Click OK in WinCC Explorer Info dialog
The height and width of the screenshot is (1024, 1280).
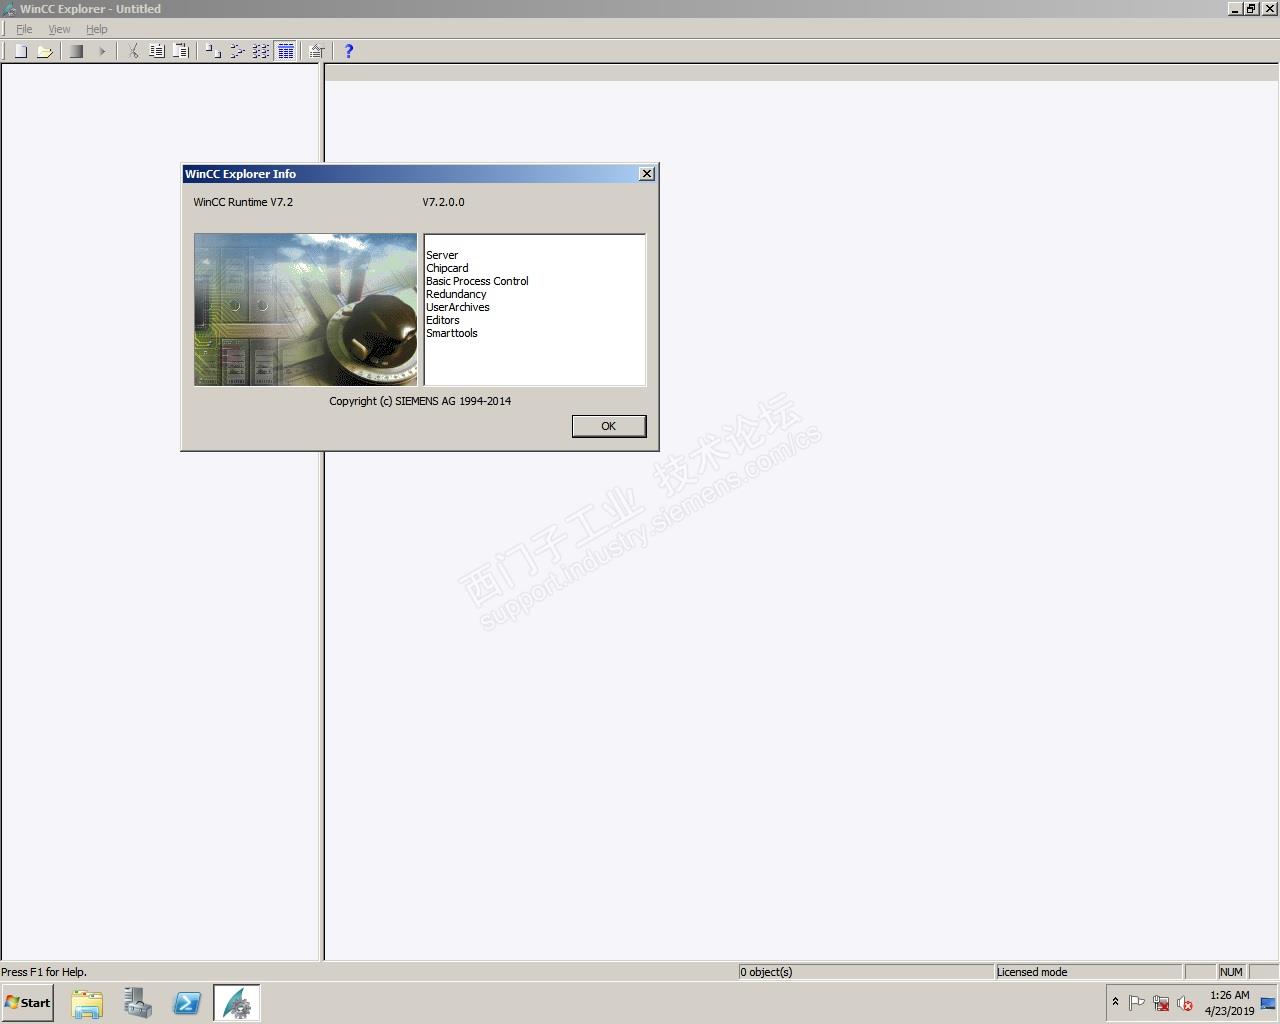pyautogui.click(x=609, y=426)
